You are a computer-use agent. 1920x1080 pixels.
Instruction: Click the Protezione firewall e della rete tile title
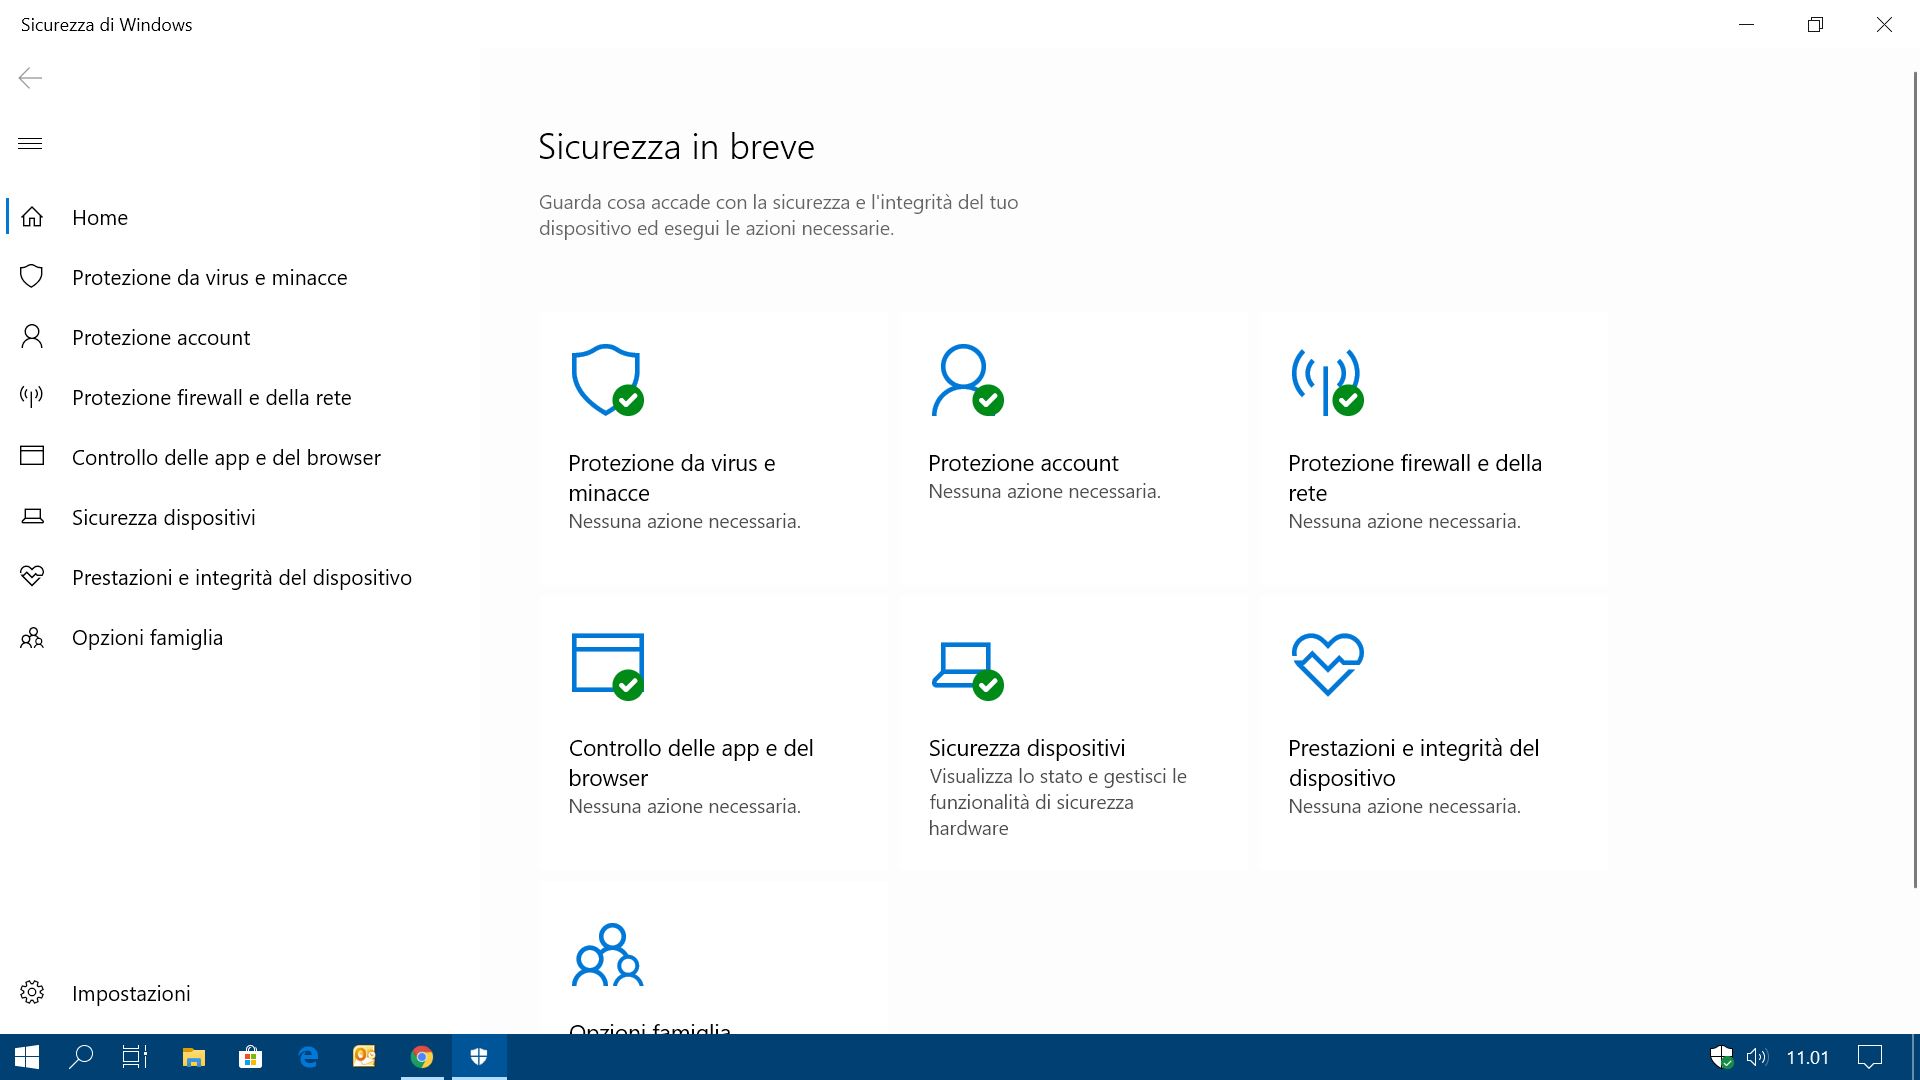(1415, 478)
